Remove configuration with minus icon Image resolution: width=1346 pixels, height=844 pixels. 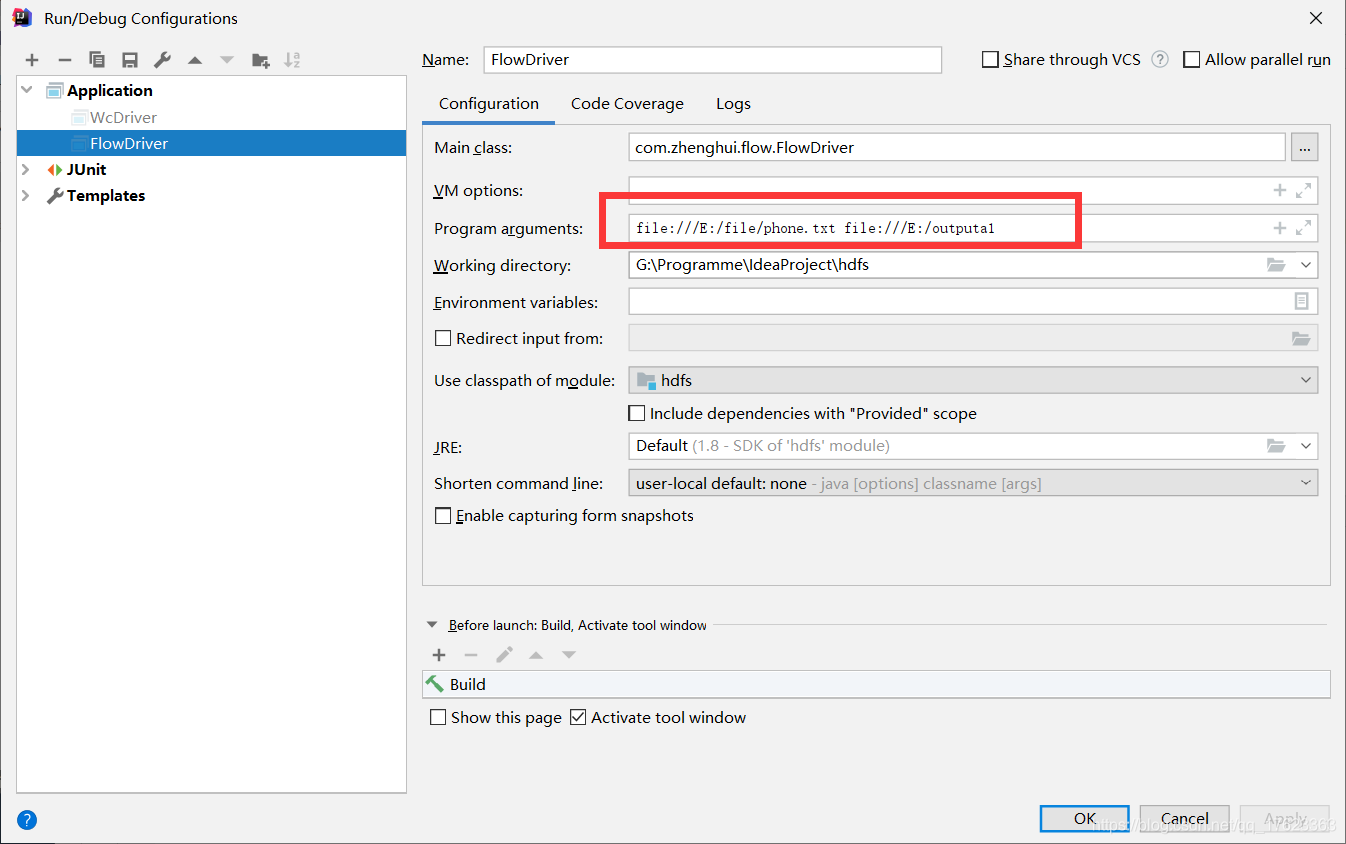click(64, 60)
